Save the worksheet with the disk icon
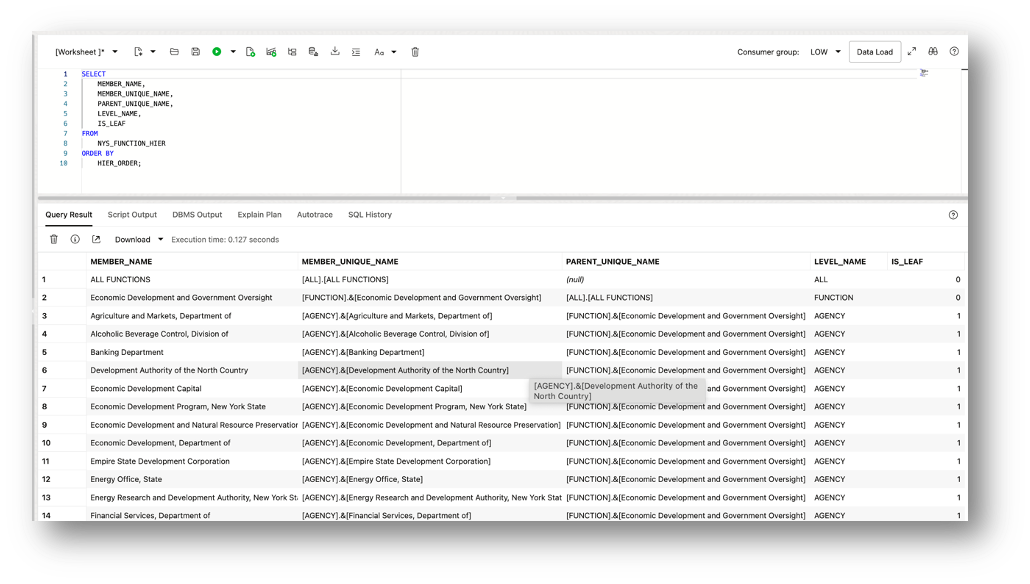 (196, 52)
